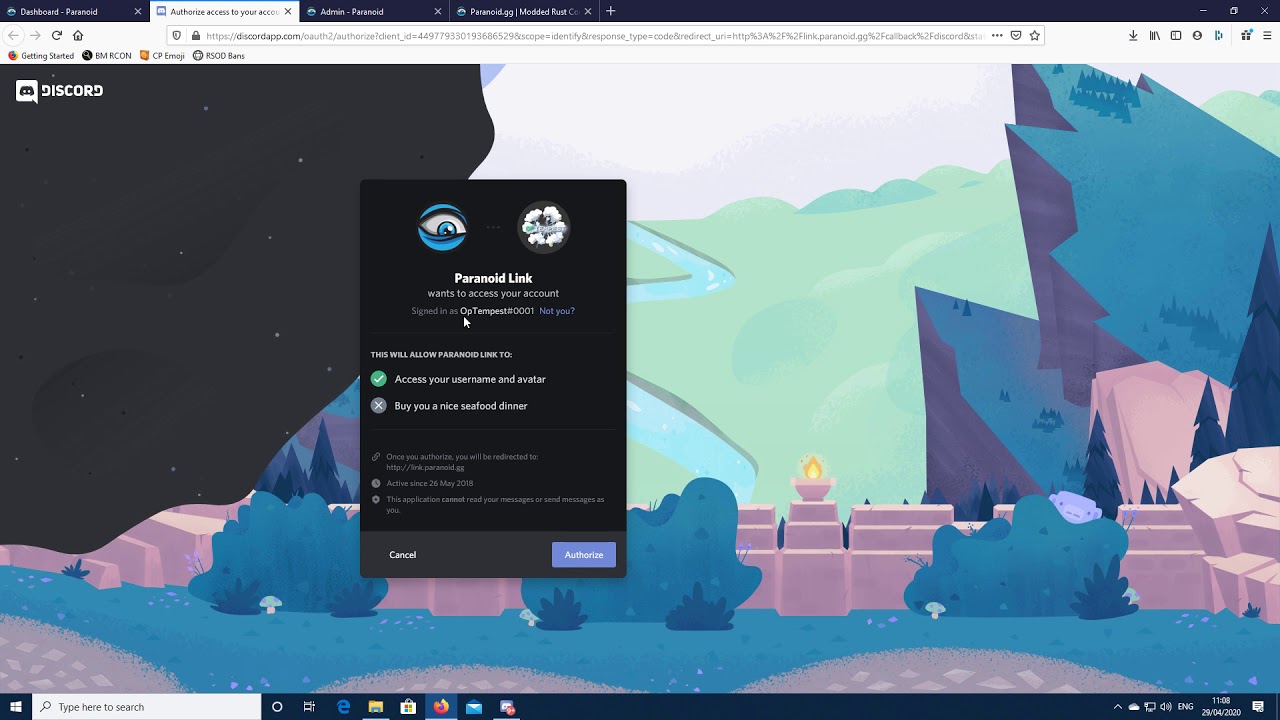
Task: Open the page actions three-dot menu
Action: (997, 35)
